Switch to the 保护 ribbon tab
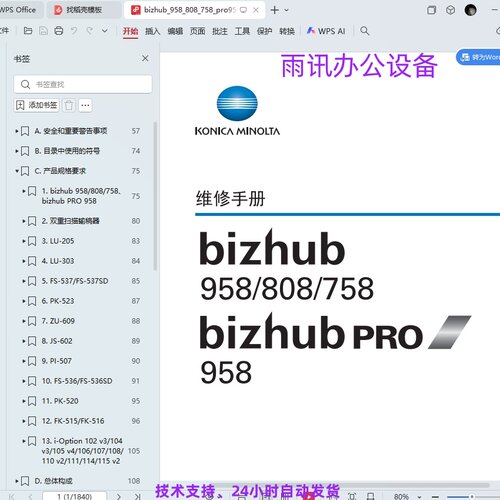 coord(264,31)
